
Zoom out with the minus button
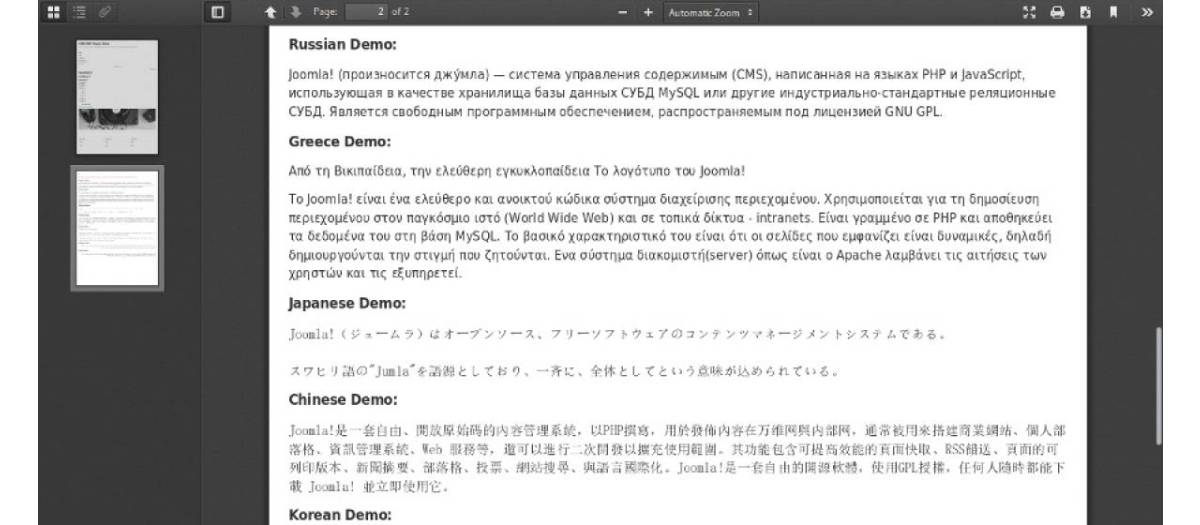[622, 12]
